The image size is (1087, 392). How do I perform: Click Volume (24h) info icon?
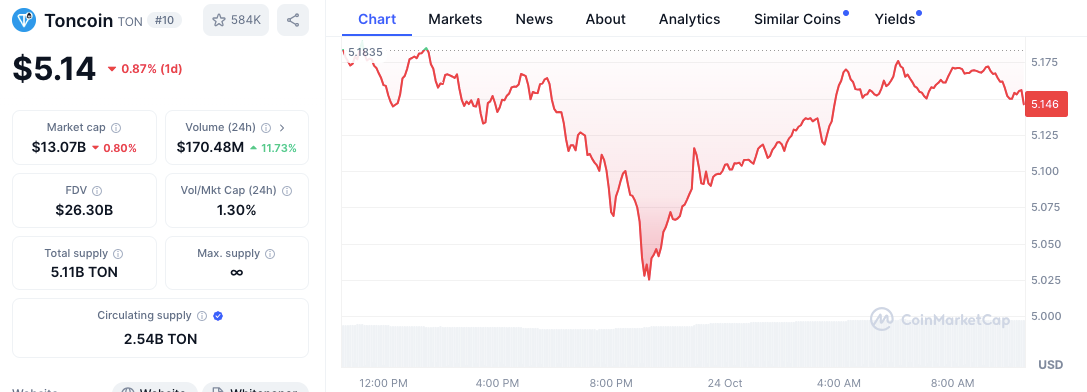coord(266,128)
